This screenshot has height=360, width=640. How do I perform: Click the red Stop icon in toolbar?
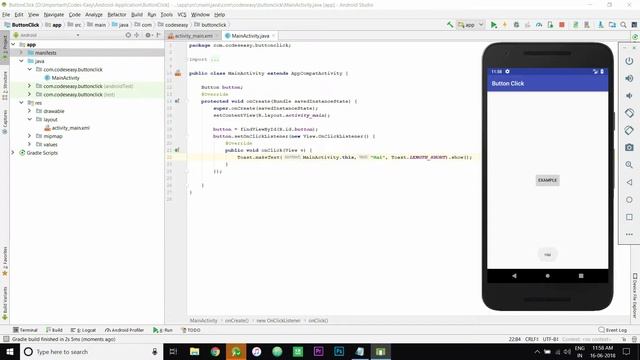(x=562, y=25)
